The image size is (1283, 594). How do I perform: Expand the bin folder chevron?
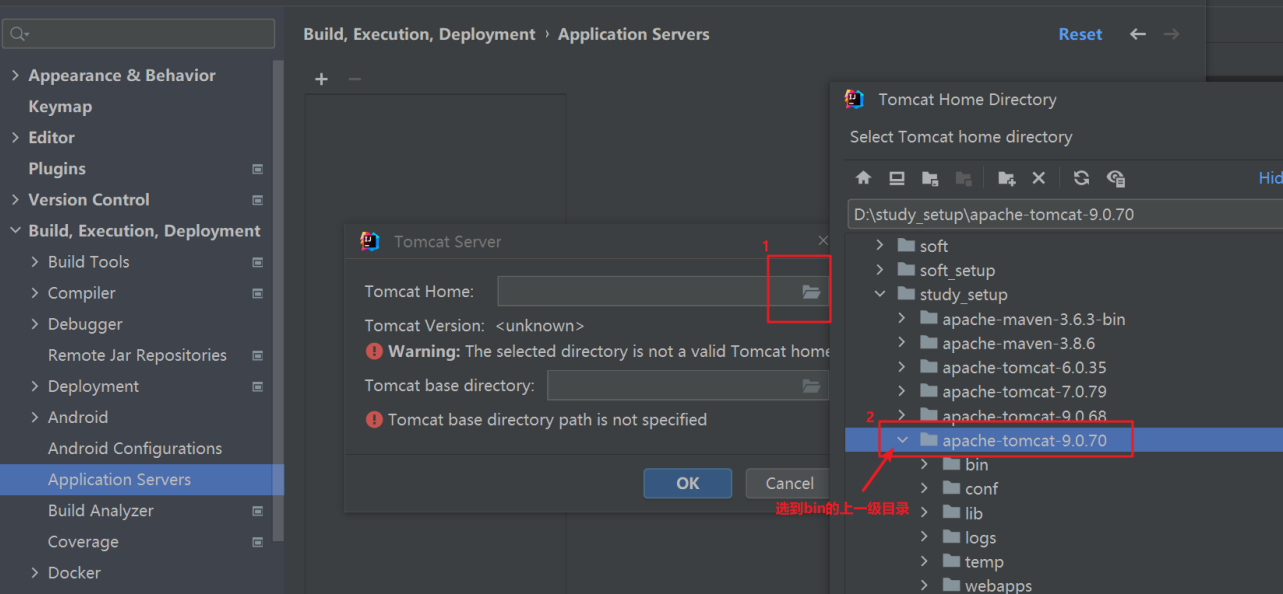click(925, 464)
